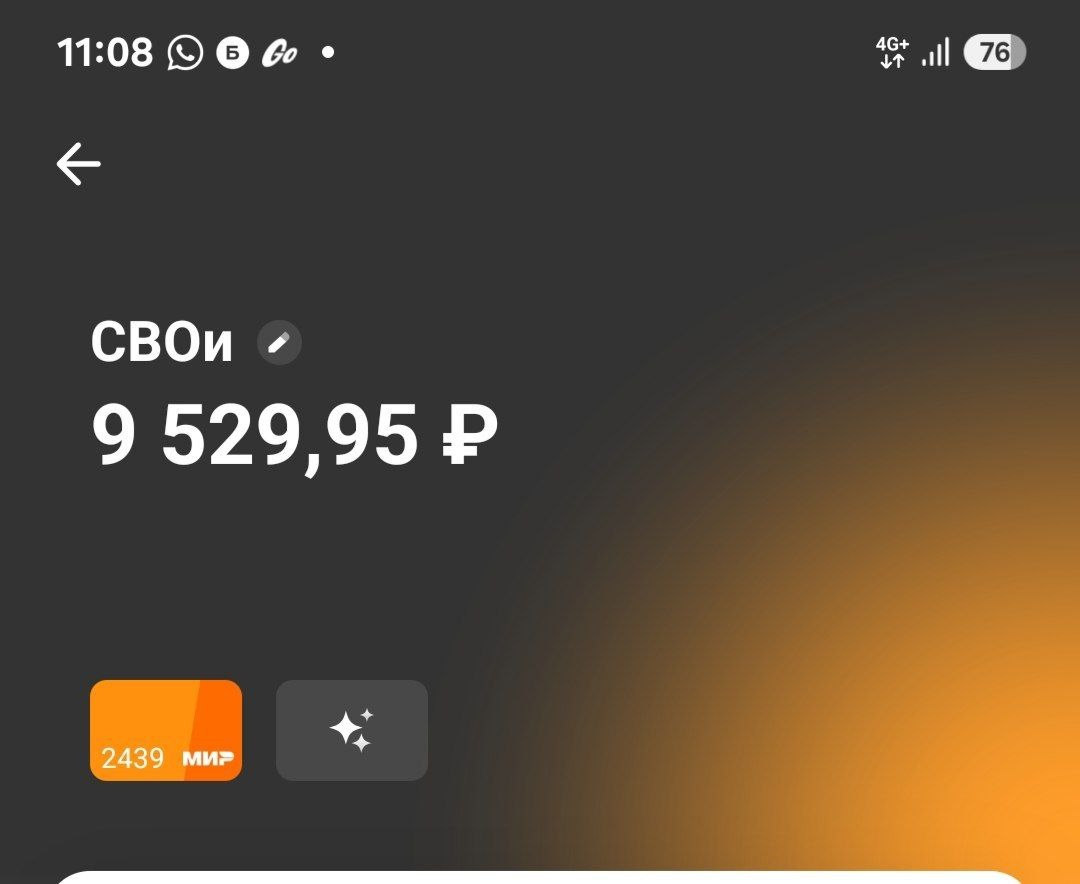This screenshot has width=1080, height=884.
Task: Tap the СВОи account title
Action: pyautogui.click(x=162, y=342)
